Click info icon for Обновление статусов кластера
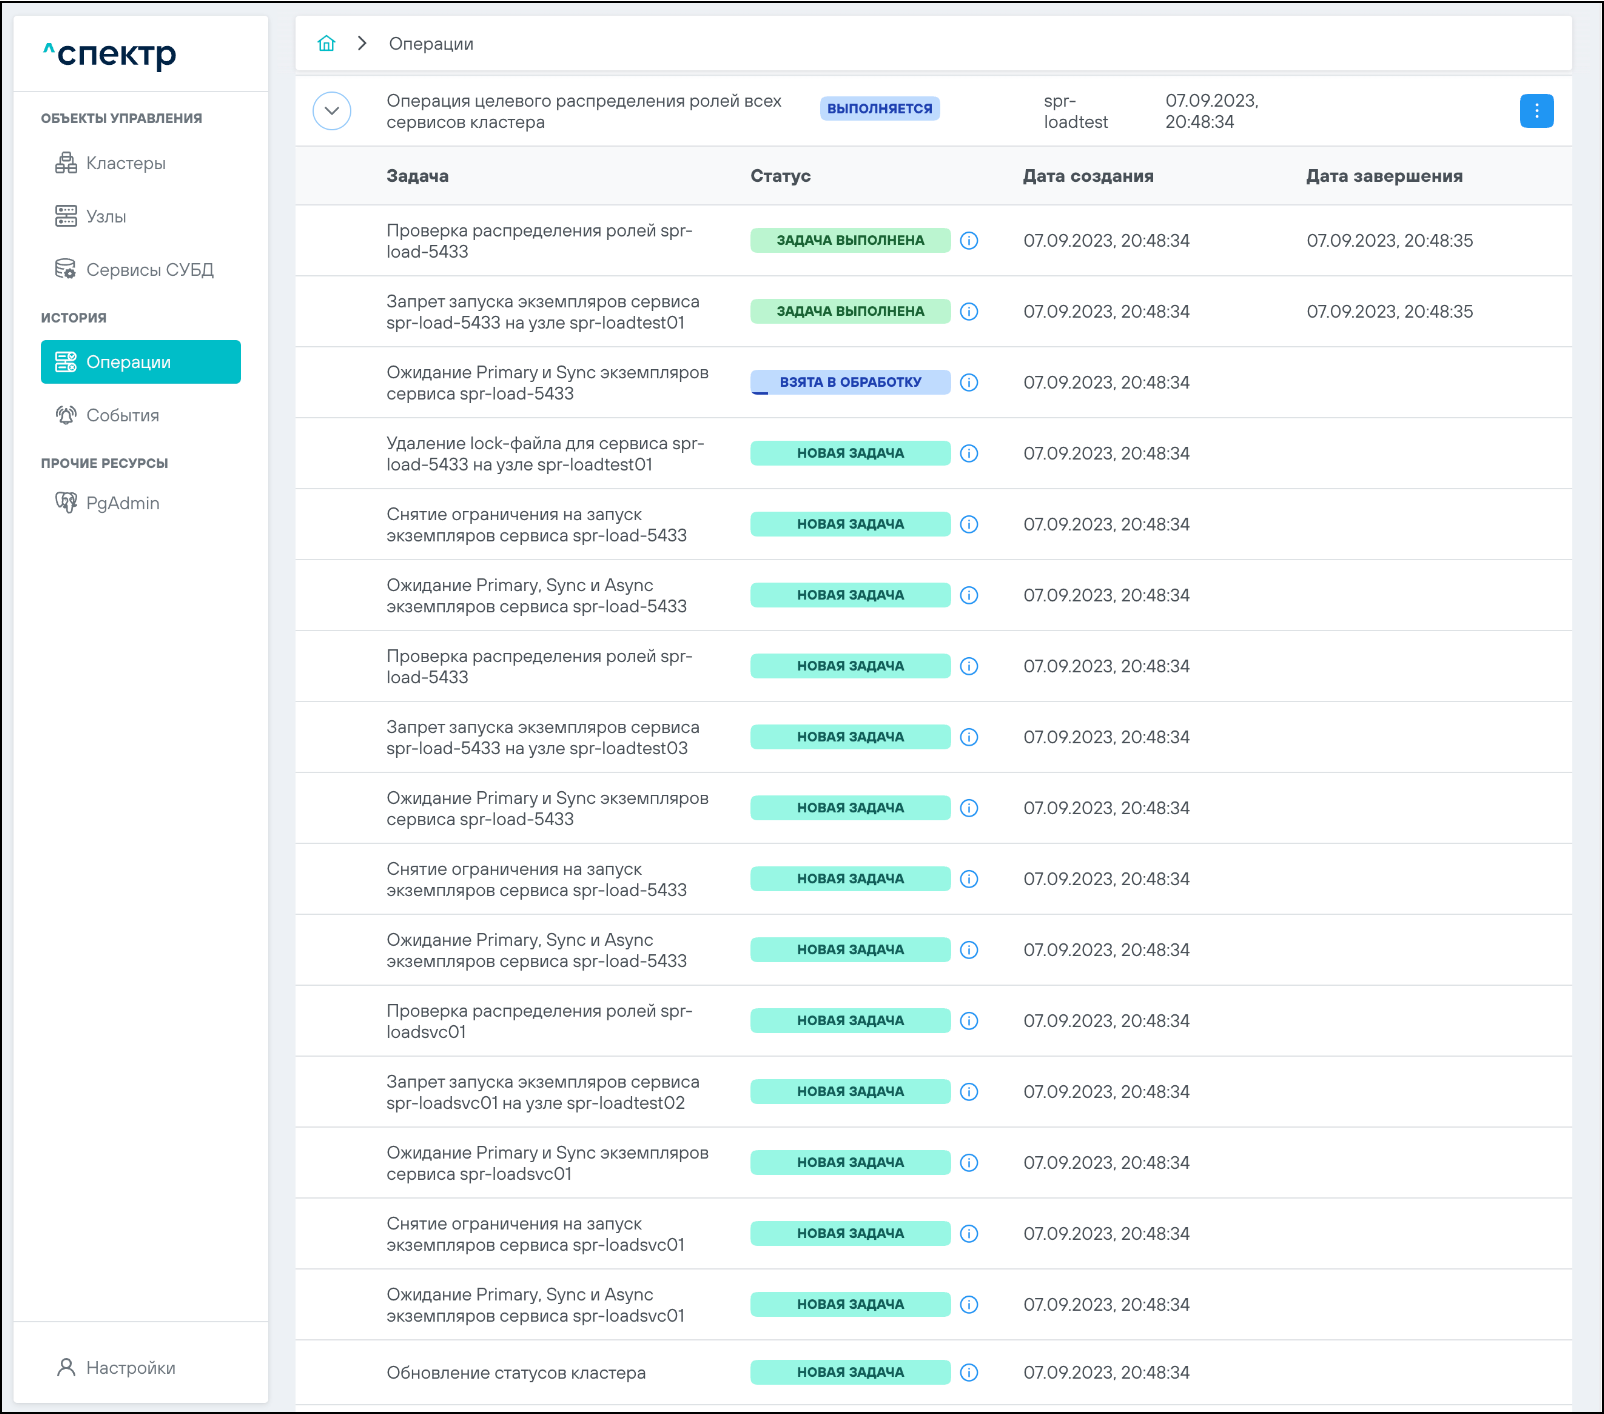 (969, 1373)
